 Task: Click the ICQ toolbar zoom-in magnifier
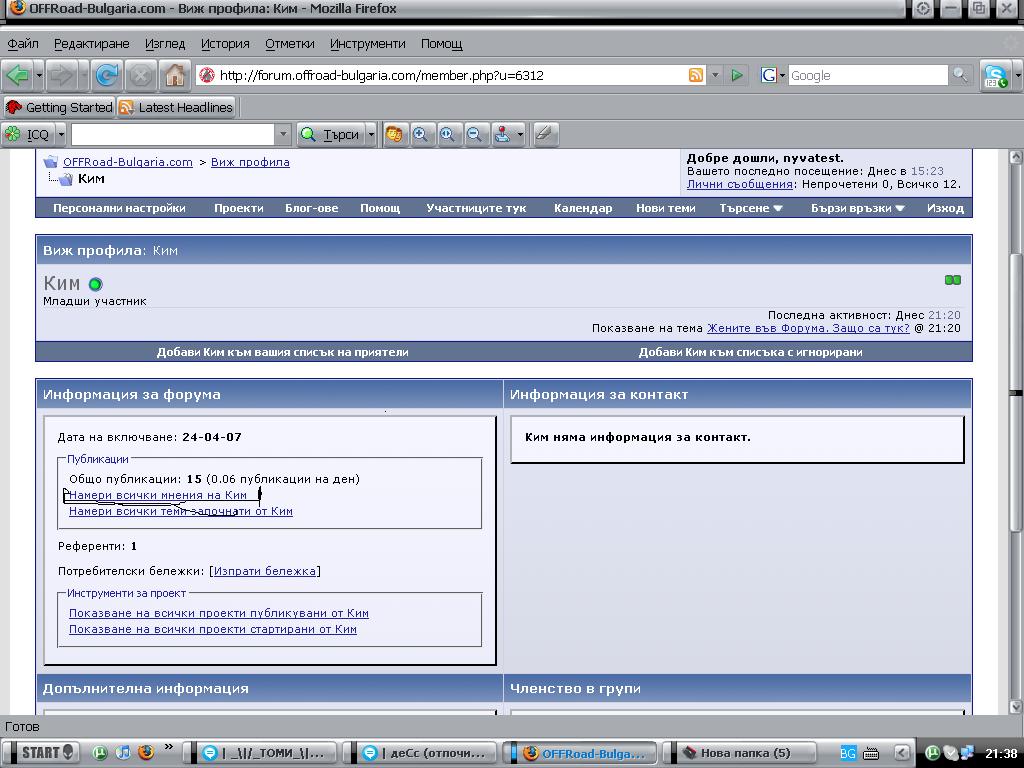[421, 135]
